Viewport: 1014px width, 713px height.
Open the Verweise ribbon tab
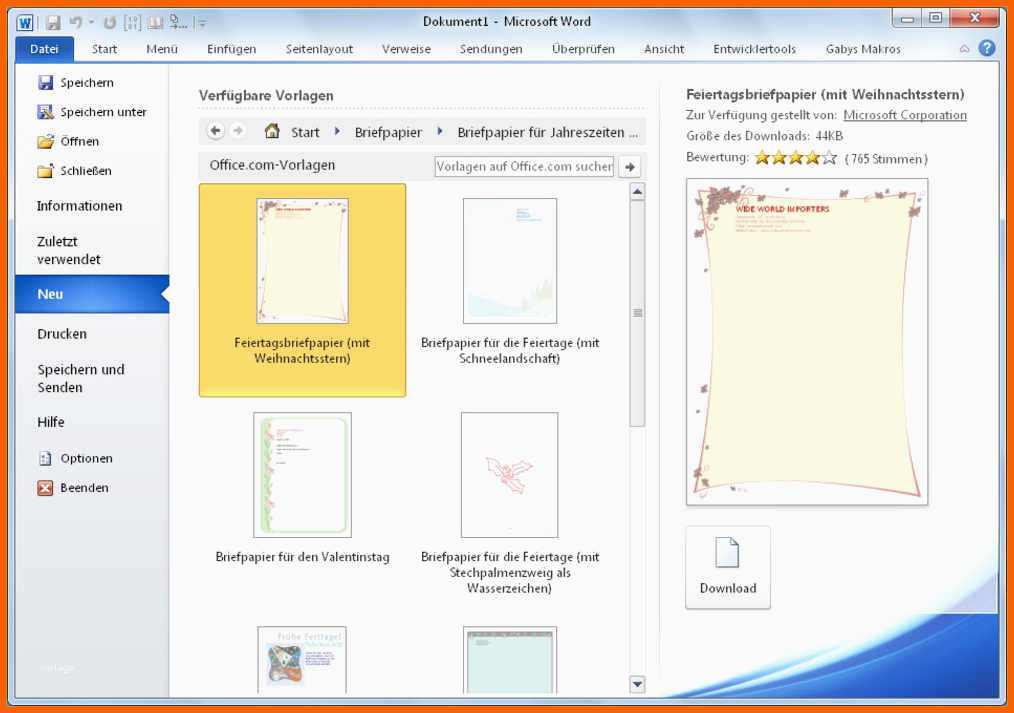406,49
